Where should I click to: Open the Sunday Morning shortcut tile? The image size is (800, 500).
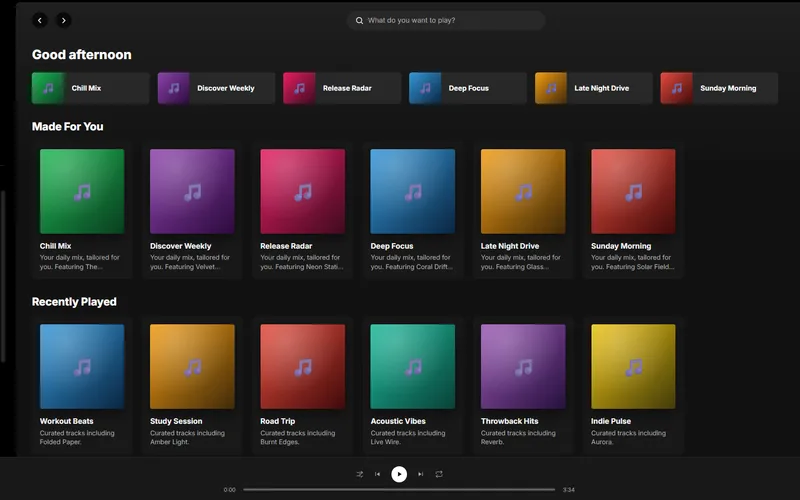(x=719, y=88)
